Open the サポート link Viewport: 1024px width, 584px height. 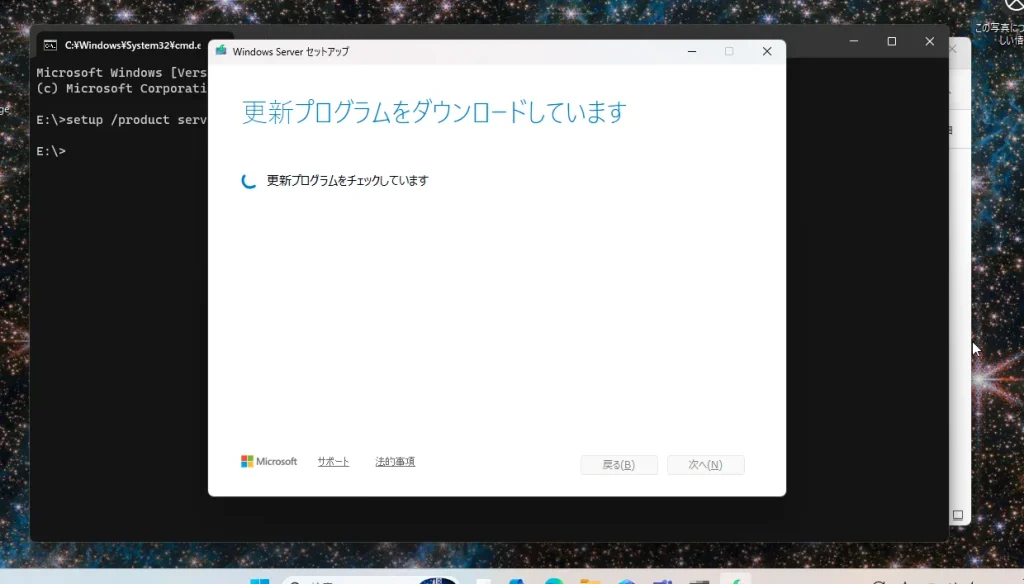tap(333, 462)
